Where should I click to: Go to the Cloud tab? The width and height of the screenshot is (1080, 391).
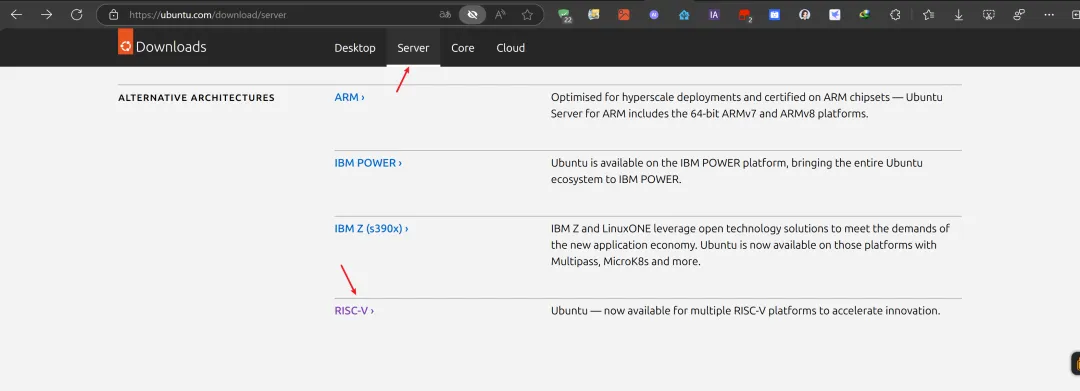pyautogui.click(x=510, y=47)
